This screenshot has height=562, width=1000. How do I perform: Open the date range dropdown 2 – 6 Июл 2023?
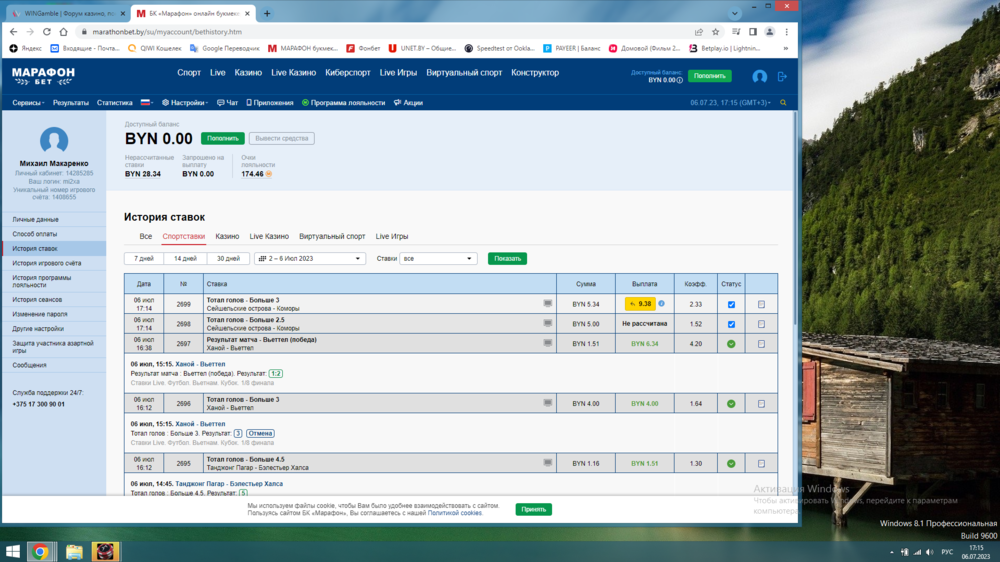pos(310,258)
